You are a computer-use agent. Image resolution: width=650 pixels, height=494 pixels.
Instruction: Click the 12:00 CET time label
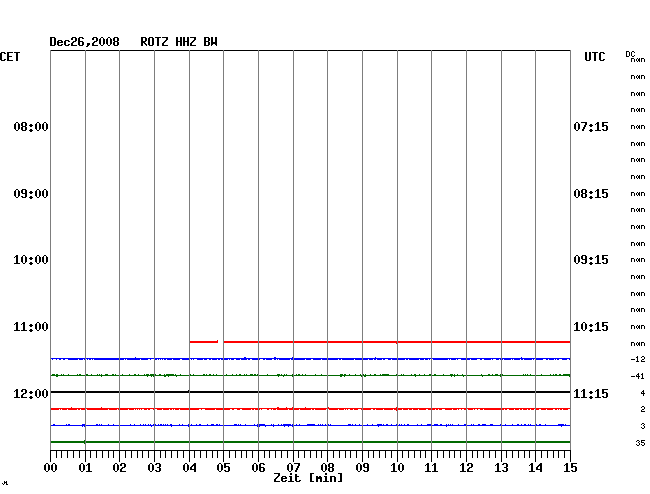pyautogui.click(x=31, y=393)
